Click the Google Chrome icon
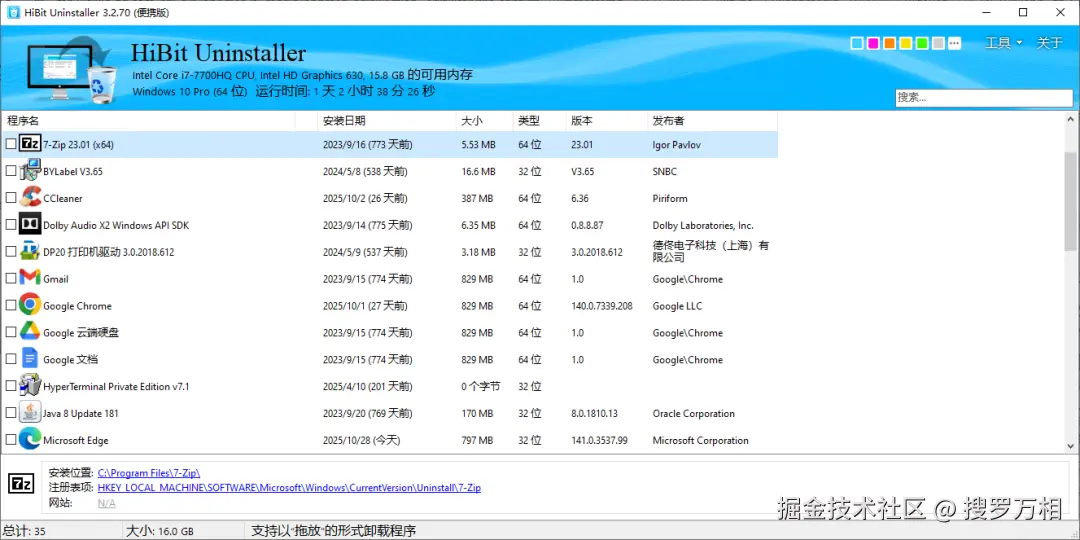The image size is (1080, 540). pos(30,305)
